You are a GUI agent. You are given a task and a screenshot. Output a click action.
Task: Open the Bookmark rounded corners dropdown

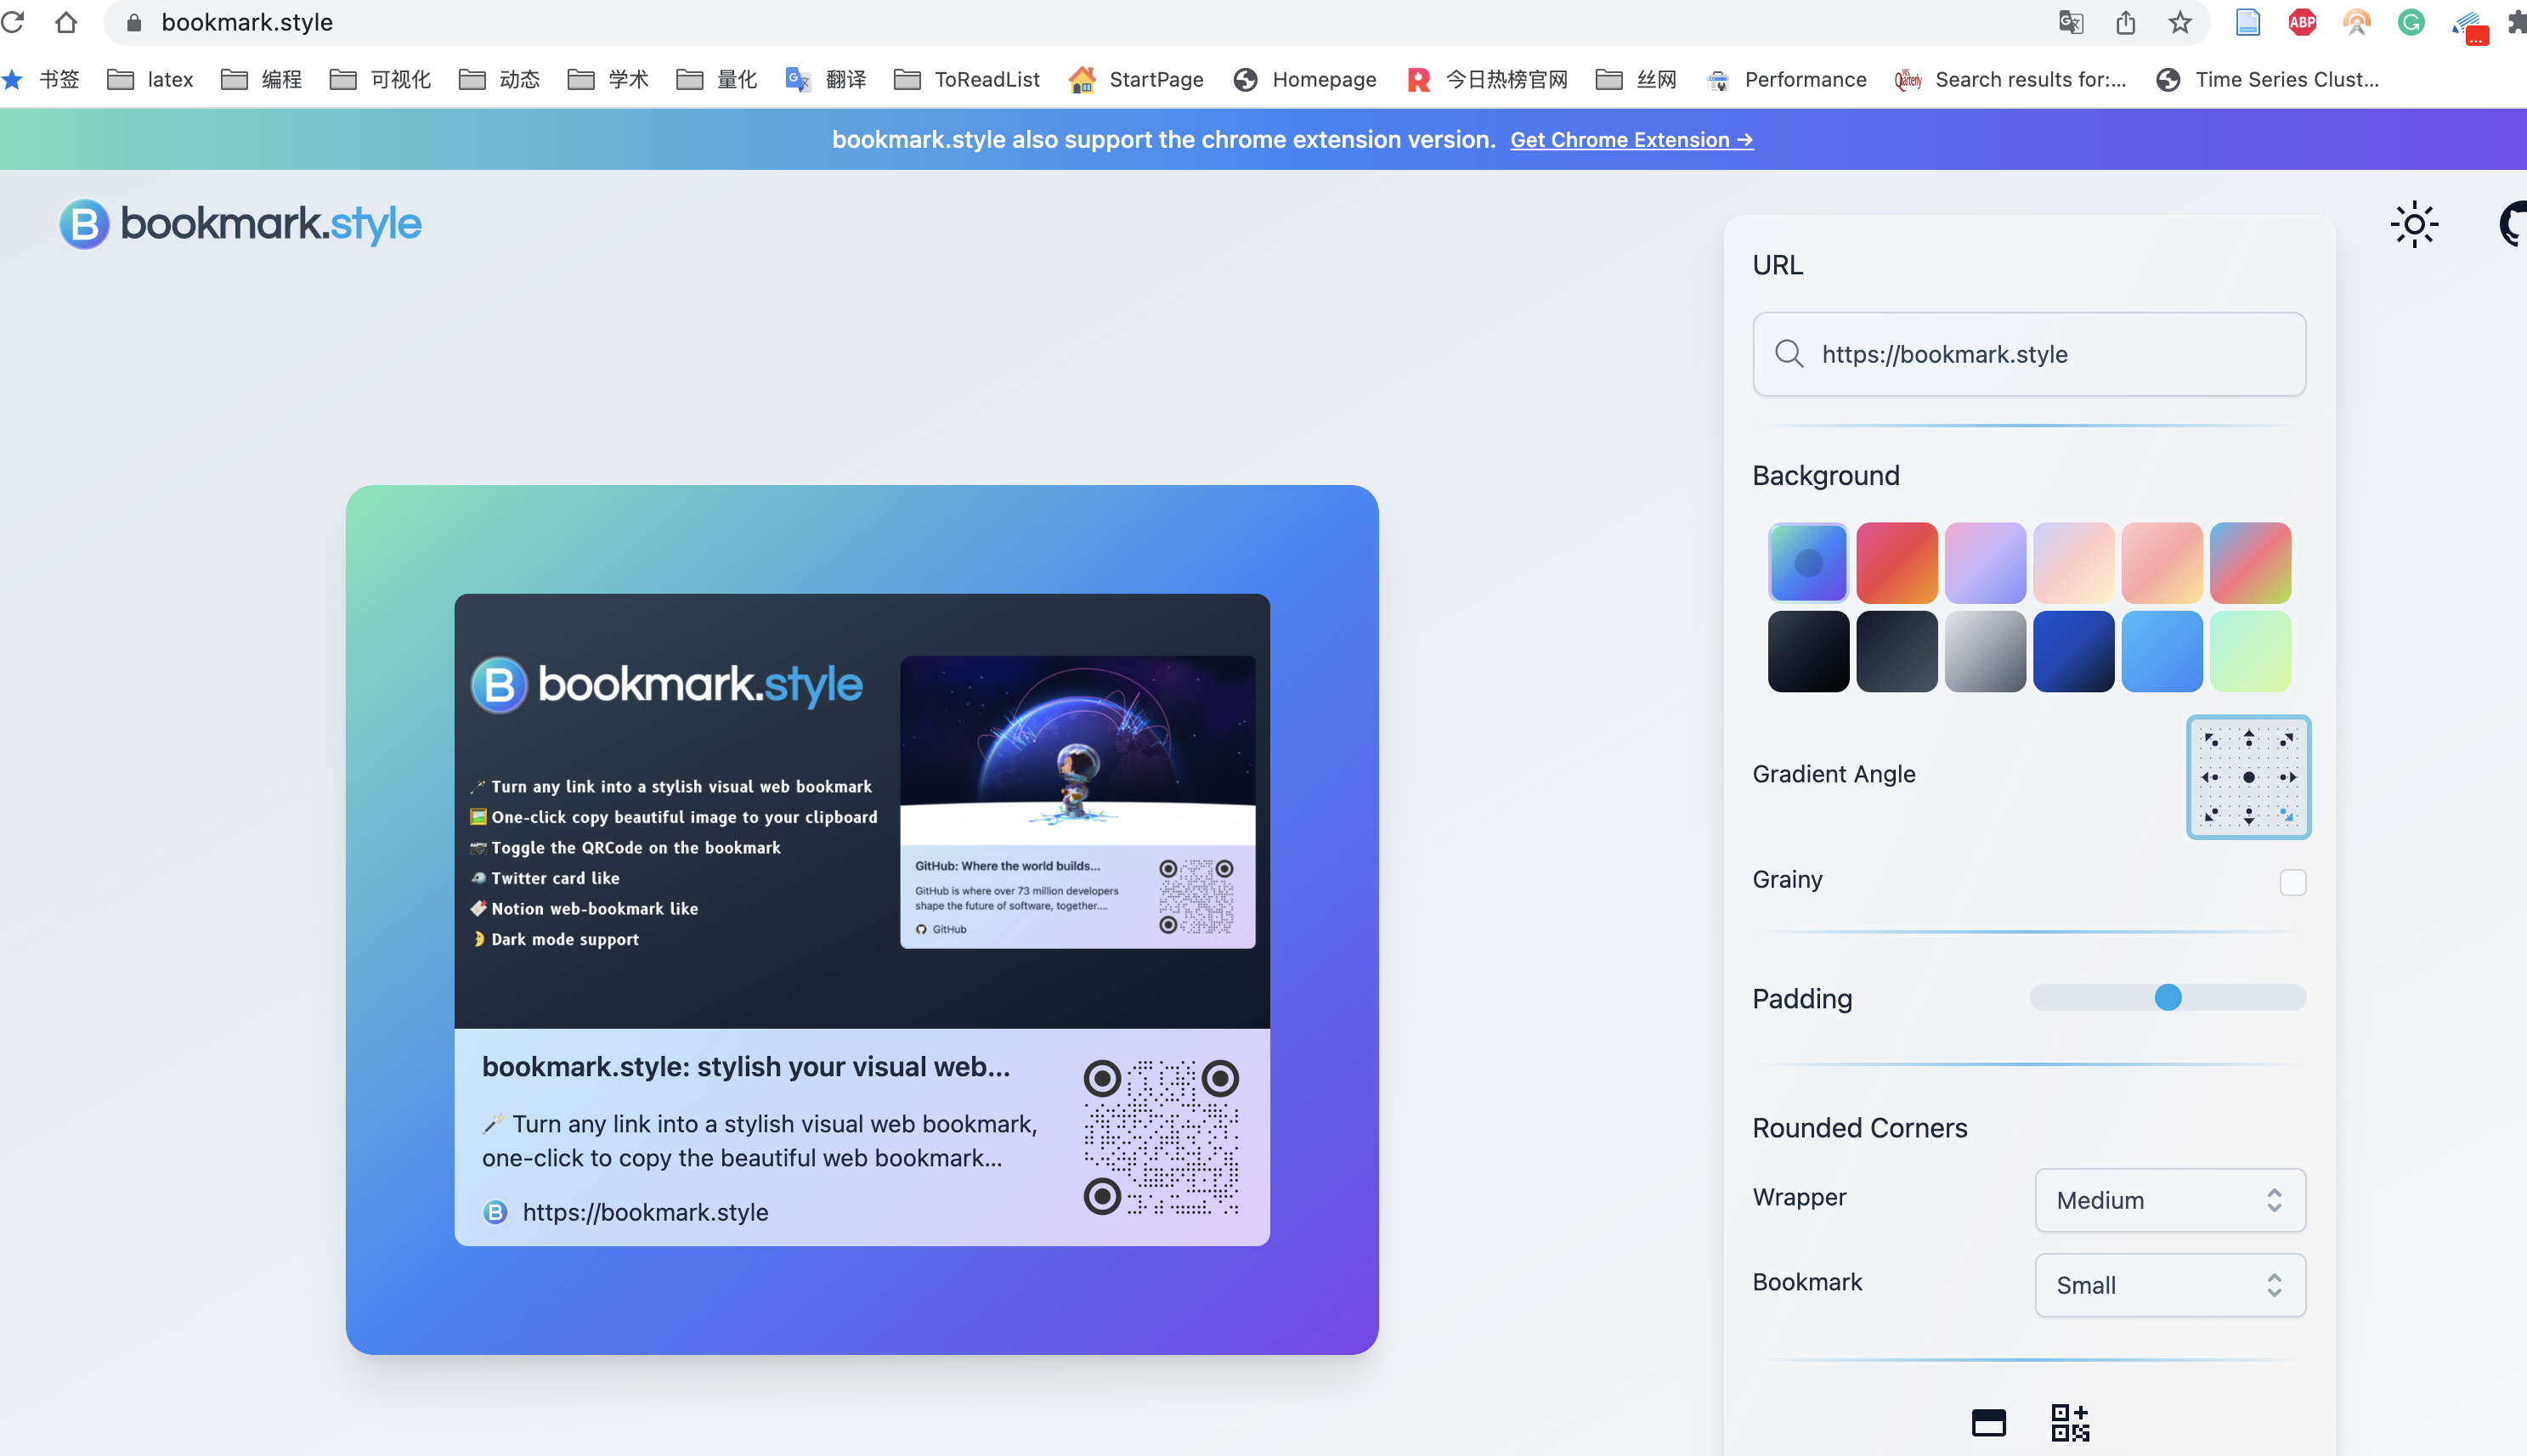tap(2169, 1285)
